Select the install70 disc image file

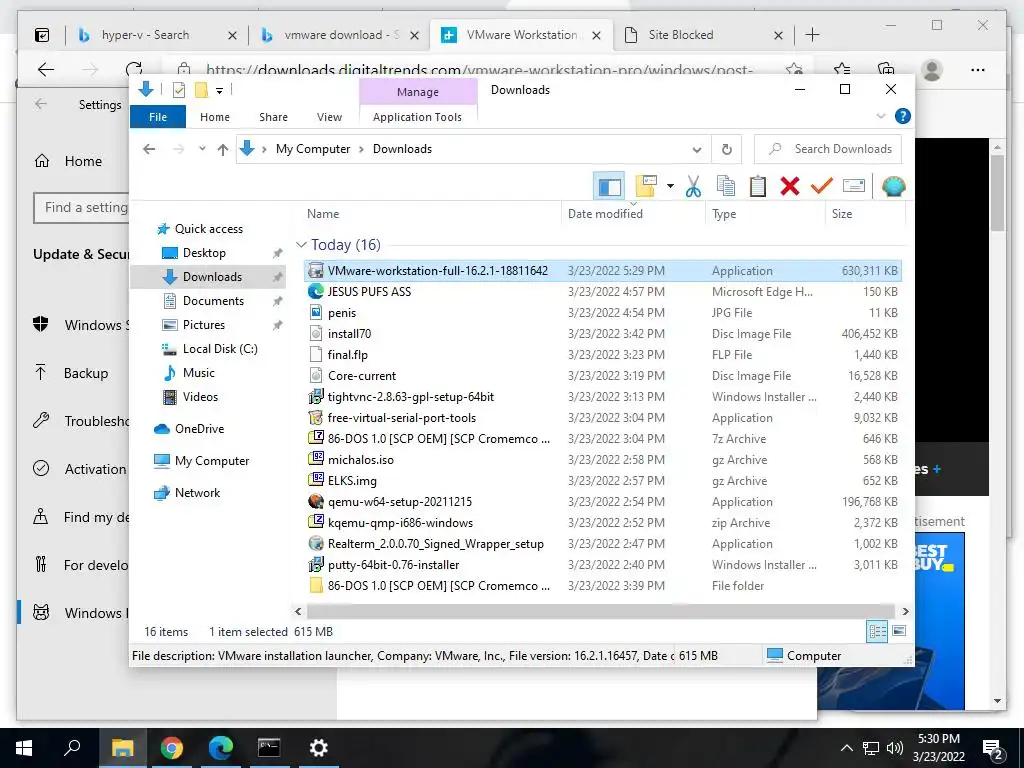click(x=603, y=334)
